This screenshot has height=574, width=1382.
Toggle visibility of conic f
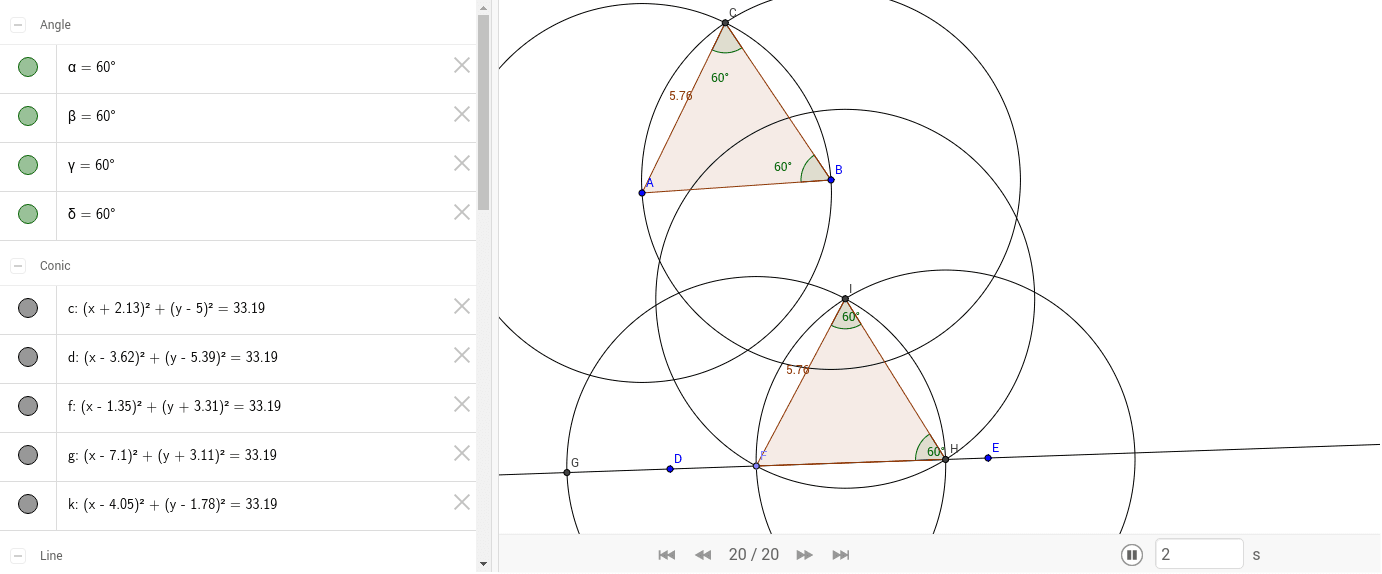point(28,406)
